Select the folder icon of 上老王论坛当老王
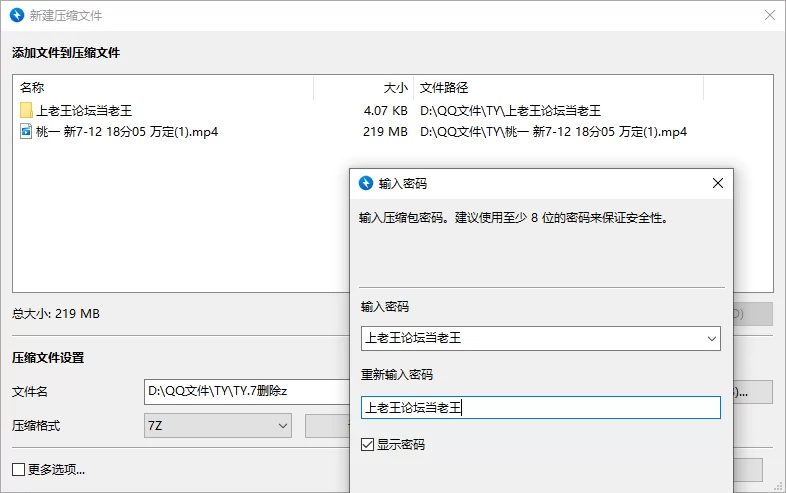The height and width of the screenshot is (493, 786). (x=26, y=110)
